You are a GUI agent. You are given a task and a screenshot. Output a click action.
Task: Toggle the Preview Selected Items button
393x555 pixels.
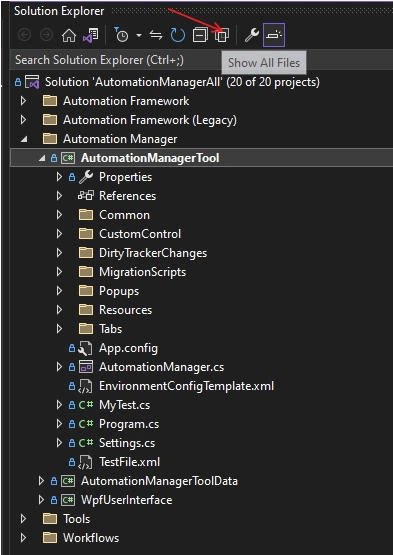click(274, 35)
